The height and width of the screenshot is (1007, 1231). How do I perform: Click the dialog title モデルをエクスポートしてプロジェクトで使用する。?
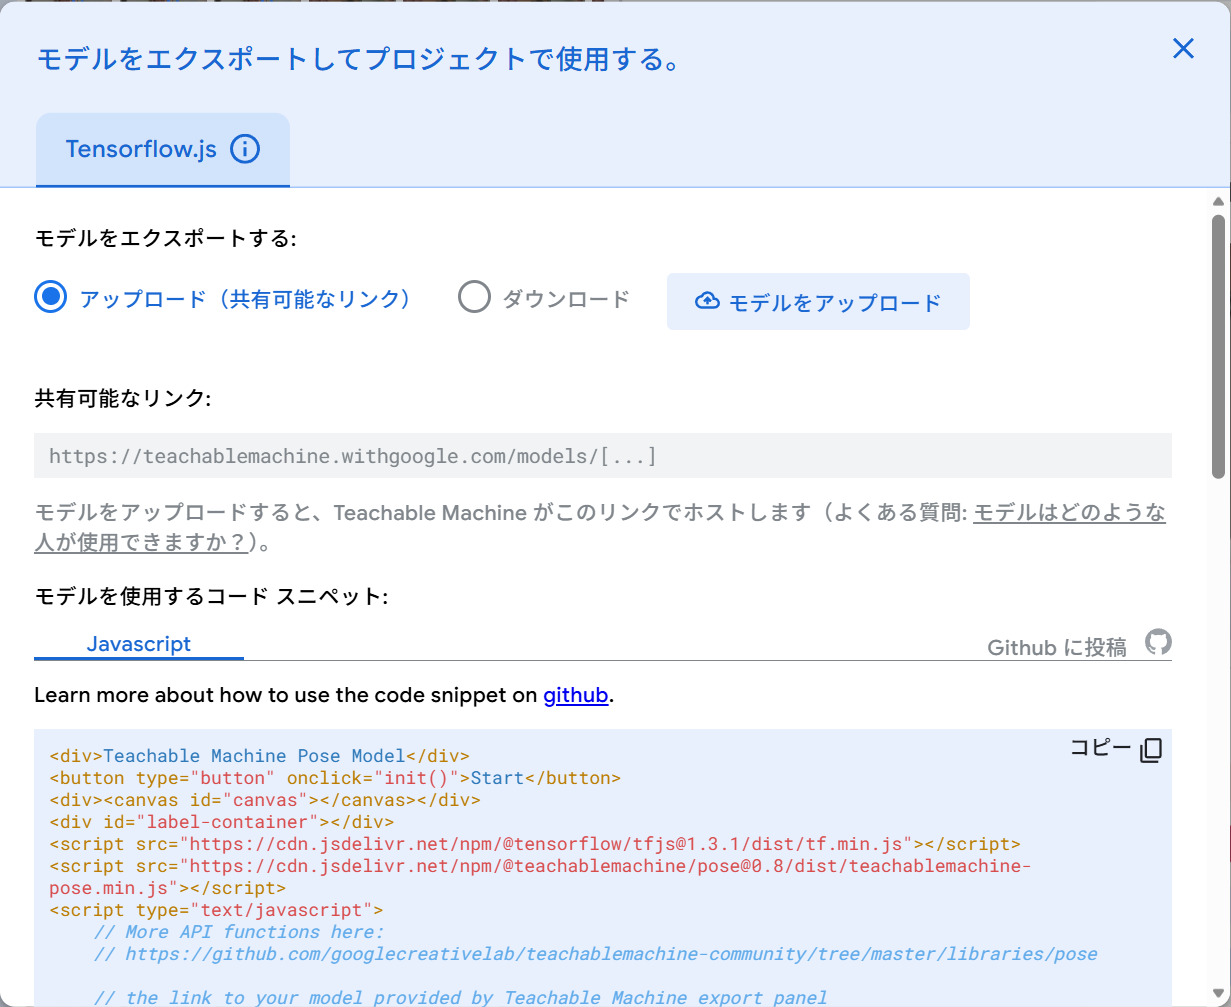tap(360, 59)
